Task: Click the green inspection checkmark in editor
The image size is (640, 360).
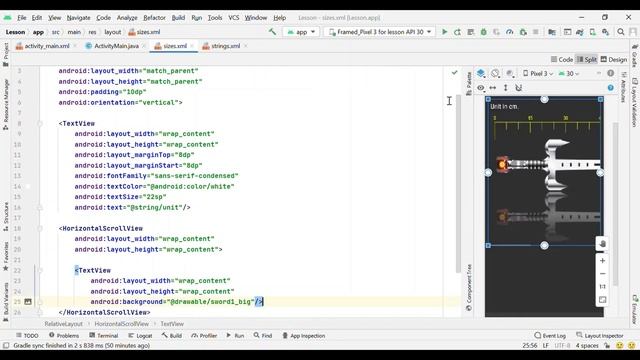Action: click(454, 72)
